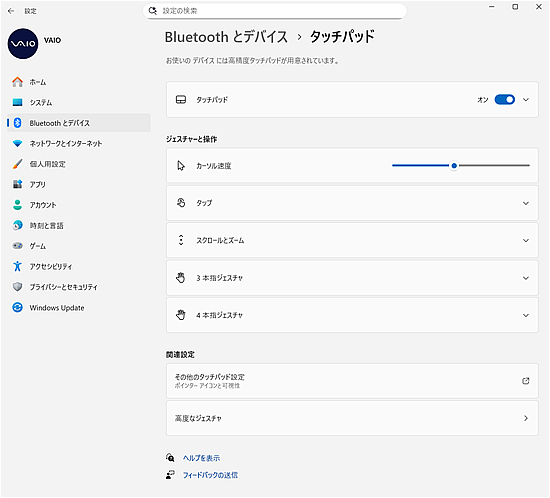Open Windows Update label
The image size is (550, 498).
[x=57, y=308]
